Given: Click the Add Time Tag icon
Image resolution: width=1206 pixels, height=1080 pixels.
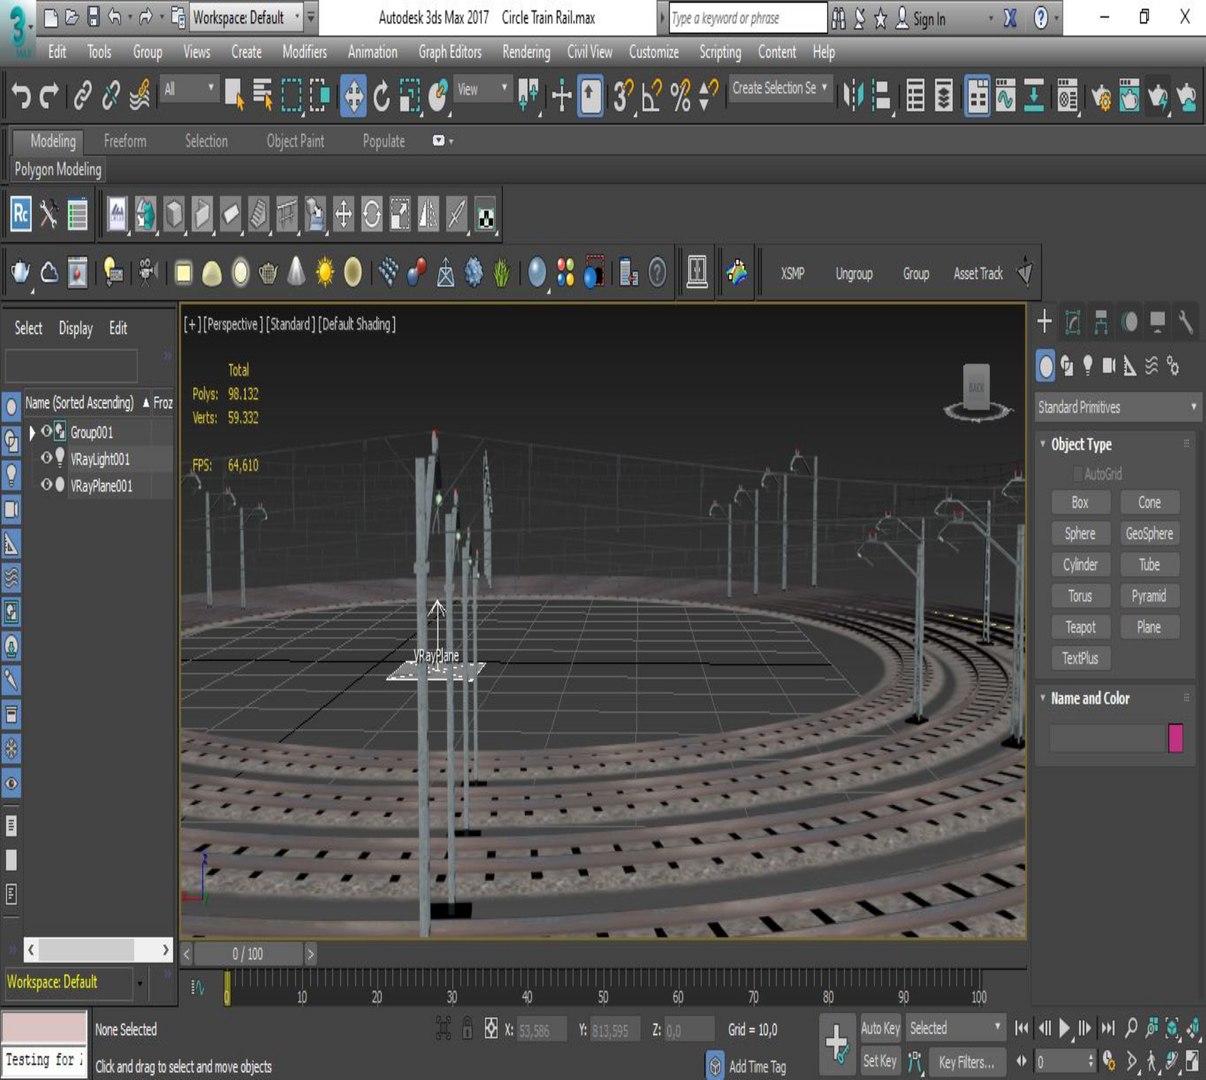Looking at the screenshot, I should pos(715,1066).
